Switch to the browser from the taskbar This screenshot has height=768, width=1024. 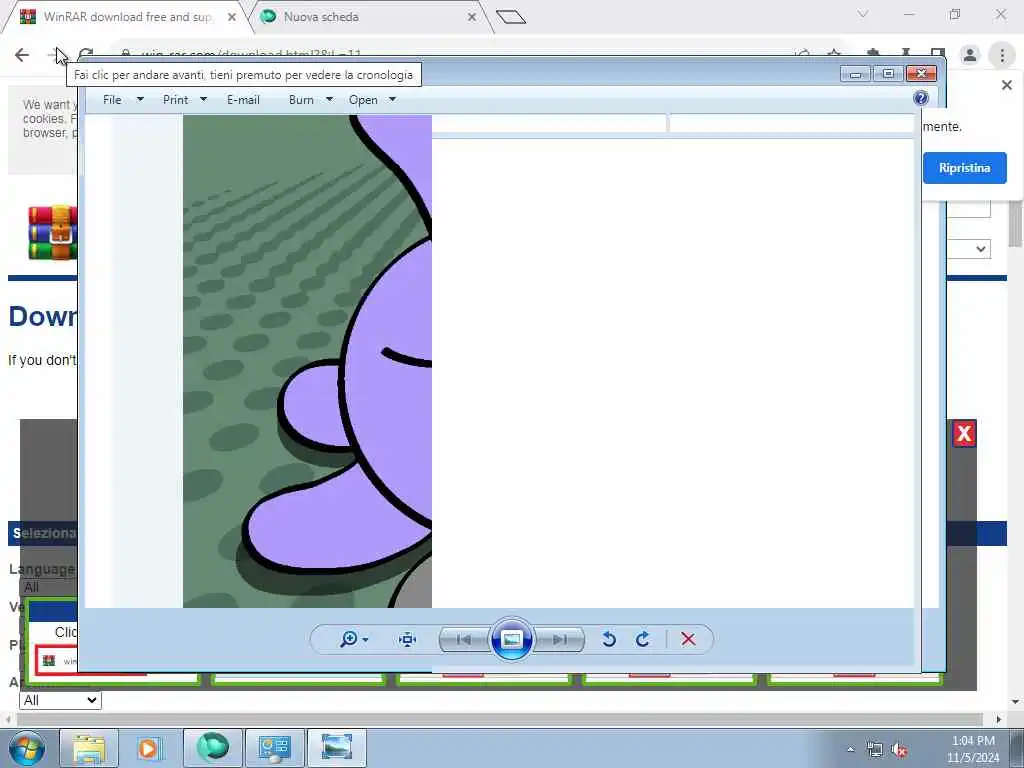click(213, 748)
